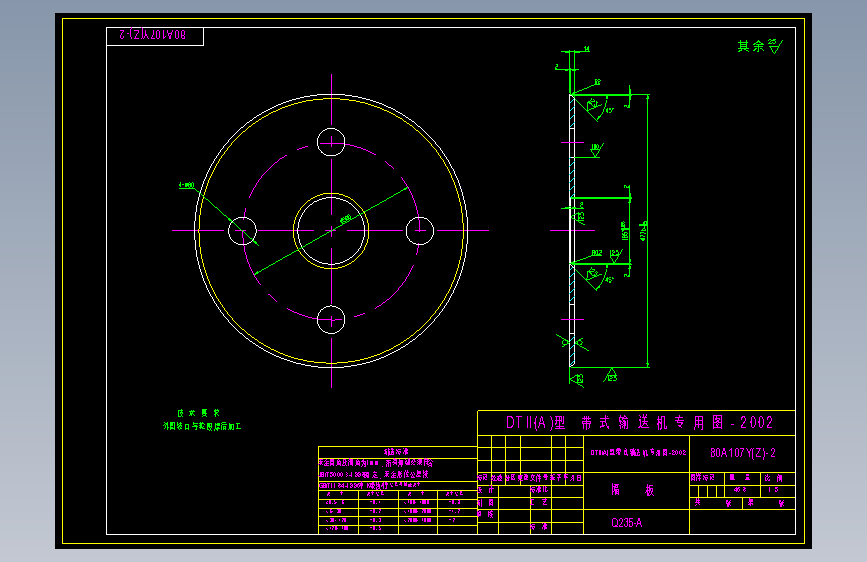Select the "其余" surface roughness note
This screenshot has width=867, height=562.
[x=760, y=46]
